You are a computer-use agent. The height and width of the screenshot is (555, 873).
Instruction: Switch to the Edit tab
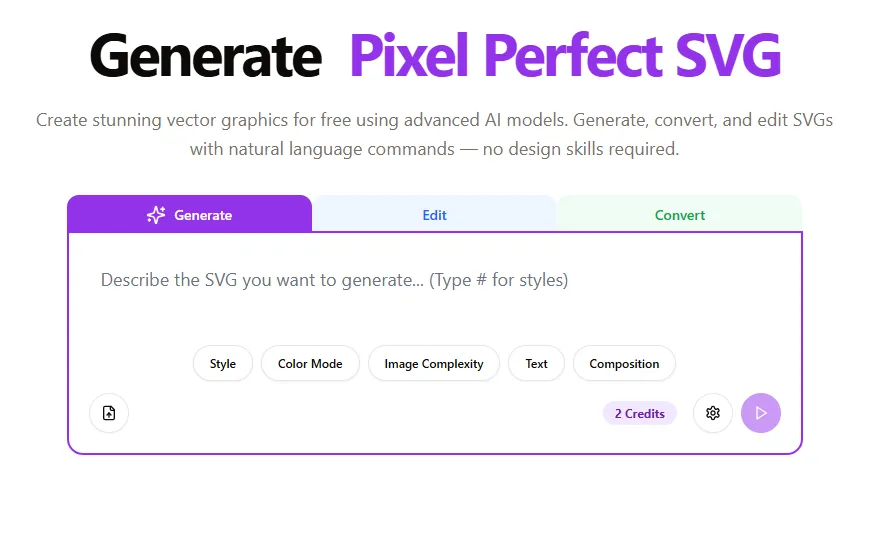coord(434,215)
